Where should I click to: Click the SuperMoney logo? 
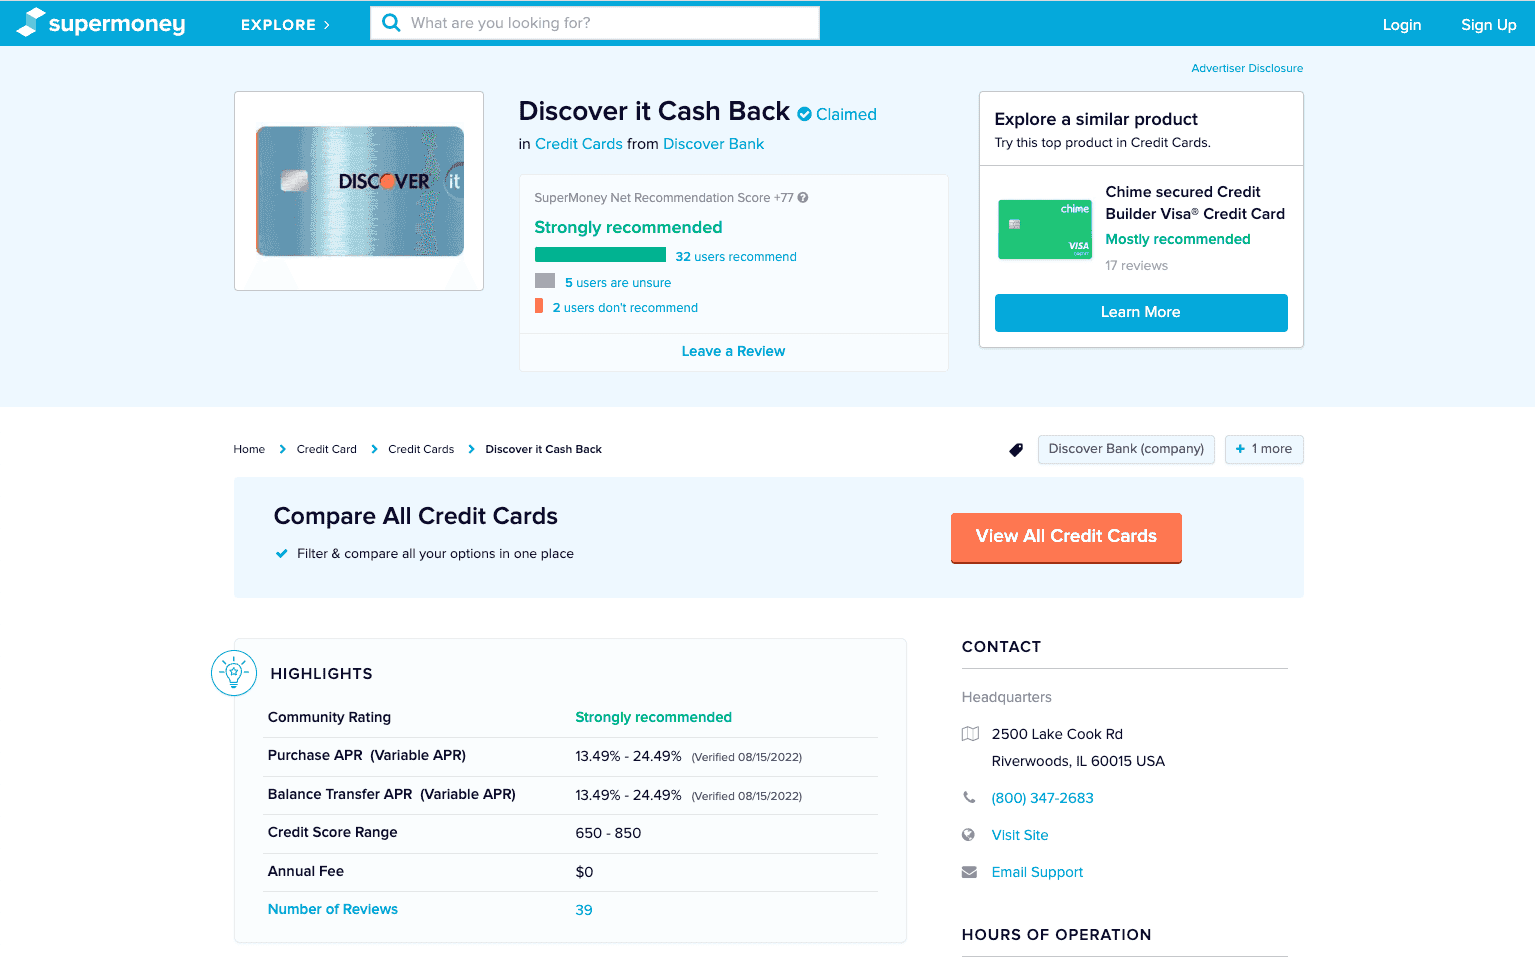pos(101,22)
